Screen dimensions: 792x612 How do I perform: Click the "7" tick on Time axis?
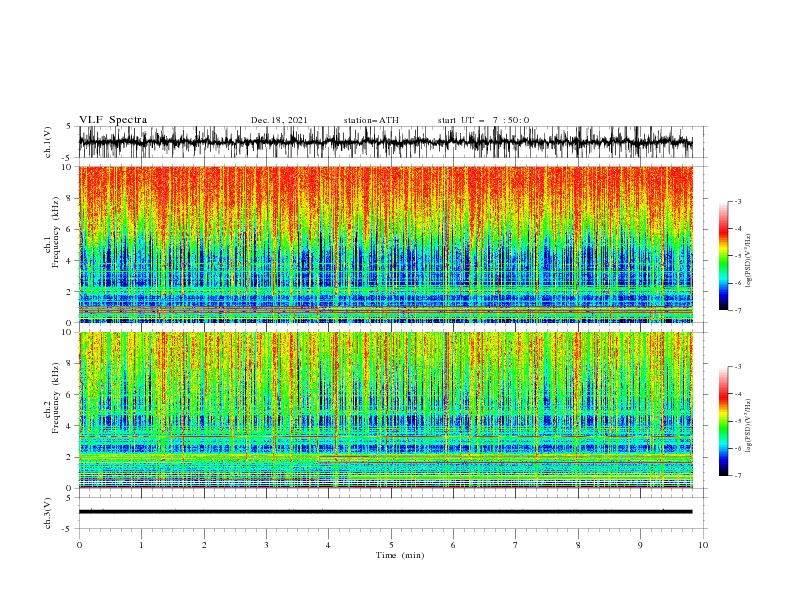[516, 545]
